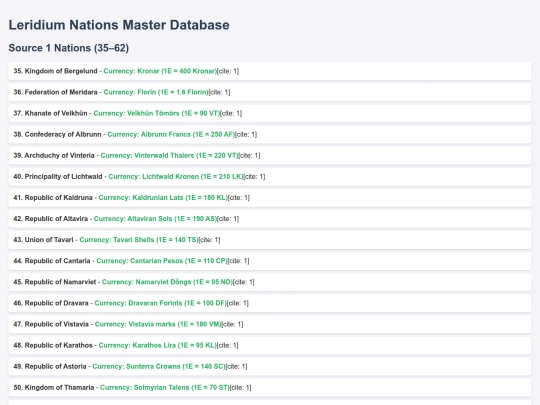Click Archduchy of Vinteria row
The width and height of the screenshot is (540, 405).
tap(270, 156)
